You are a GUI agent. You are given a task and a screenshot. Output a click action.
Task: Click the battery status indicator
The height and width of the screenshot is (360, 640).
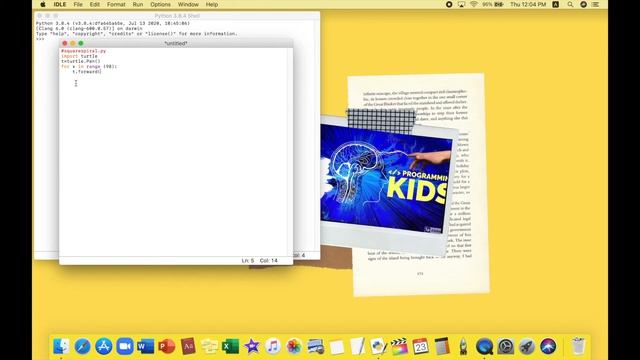click(x=493, y=4)
